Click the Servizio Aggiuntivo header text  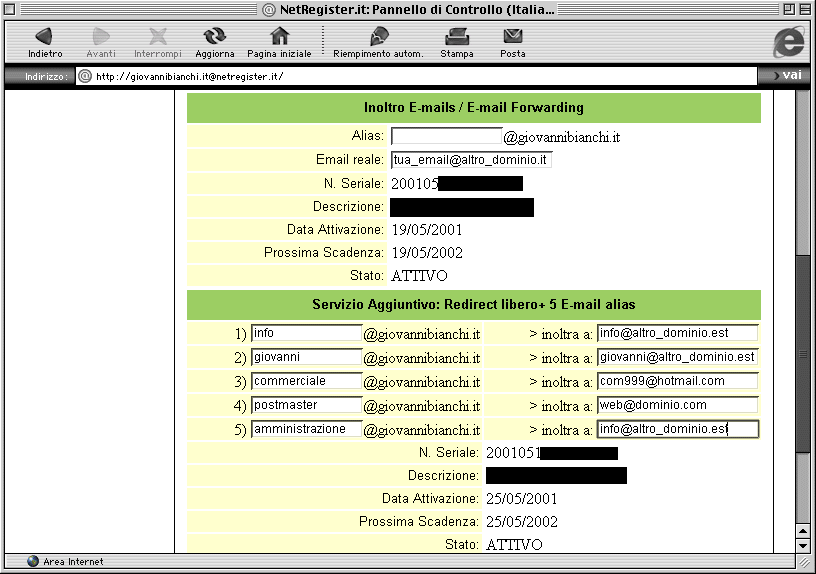[474, 304]
